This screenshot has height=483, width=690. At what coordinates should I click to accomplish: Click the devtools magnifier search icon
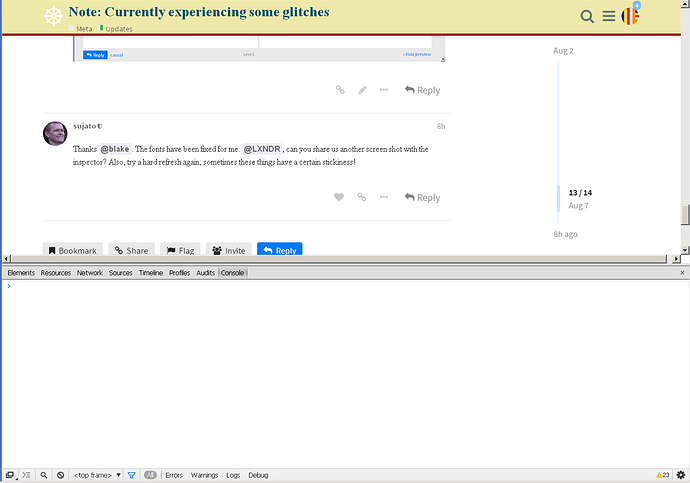44,475
